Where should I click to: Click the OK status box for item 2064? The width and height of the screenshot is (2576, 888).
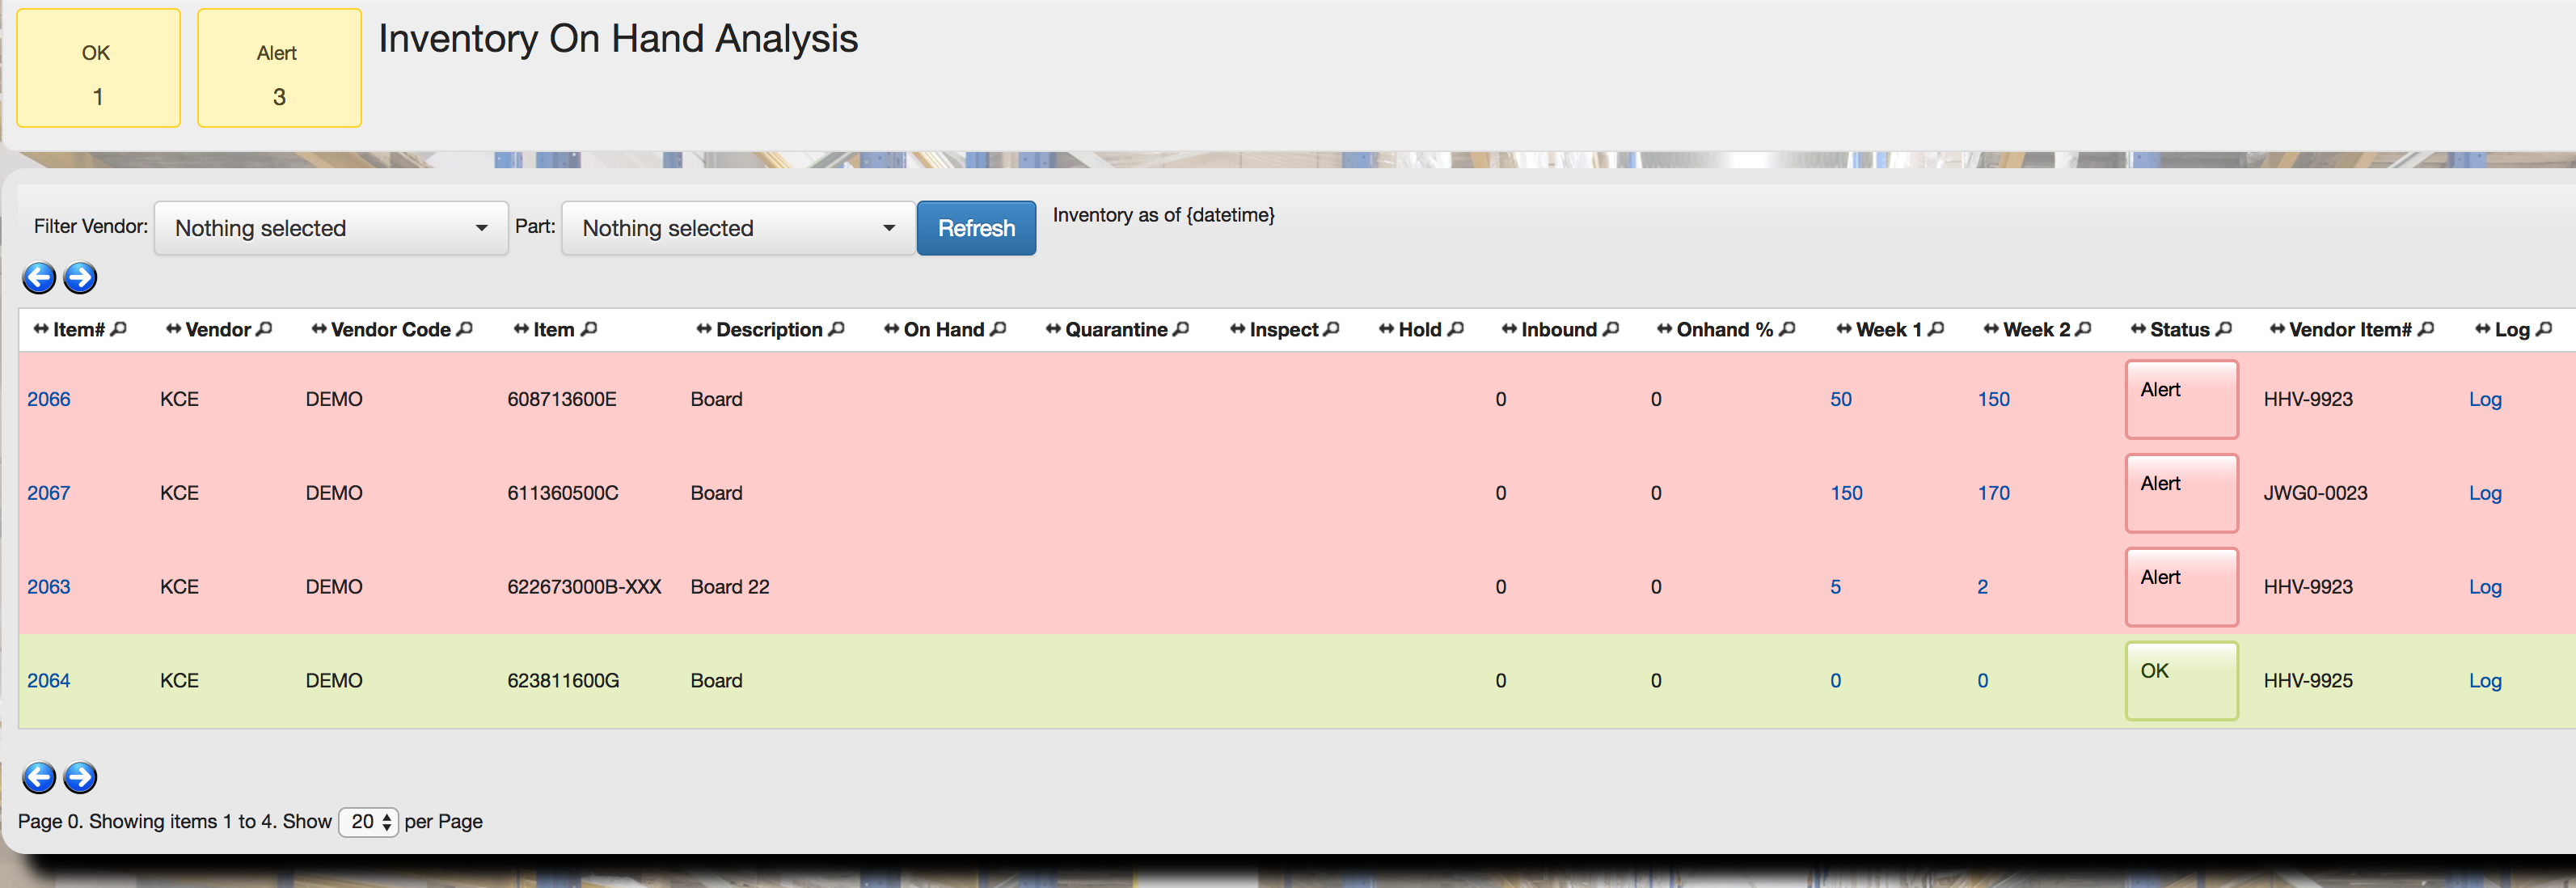coord(2181,681)
